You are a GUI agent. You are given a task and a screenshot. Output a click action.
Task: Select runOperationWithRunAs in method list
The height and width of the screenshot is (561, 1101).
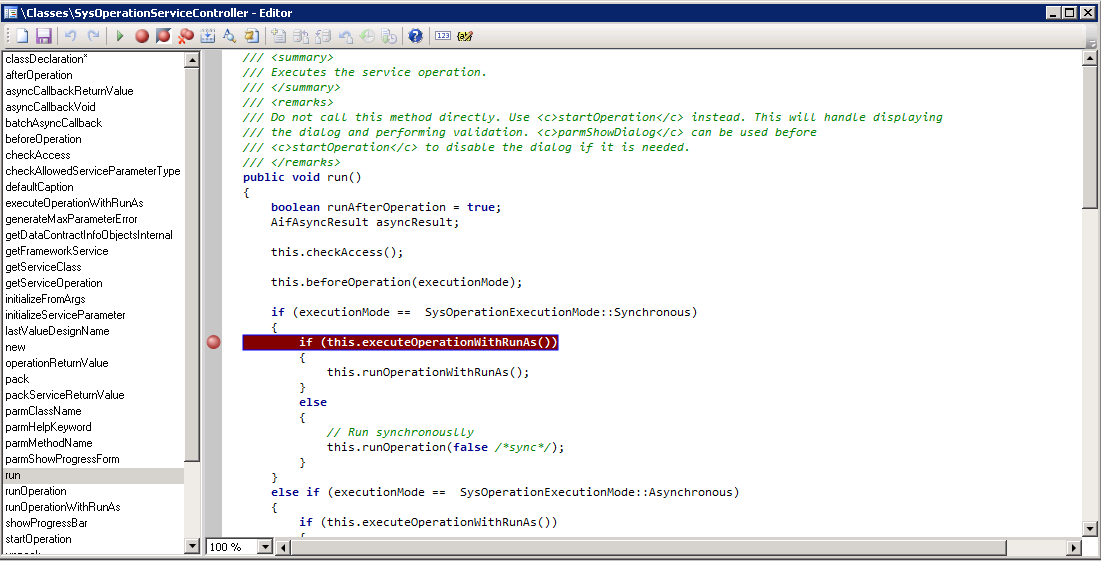63,507
